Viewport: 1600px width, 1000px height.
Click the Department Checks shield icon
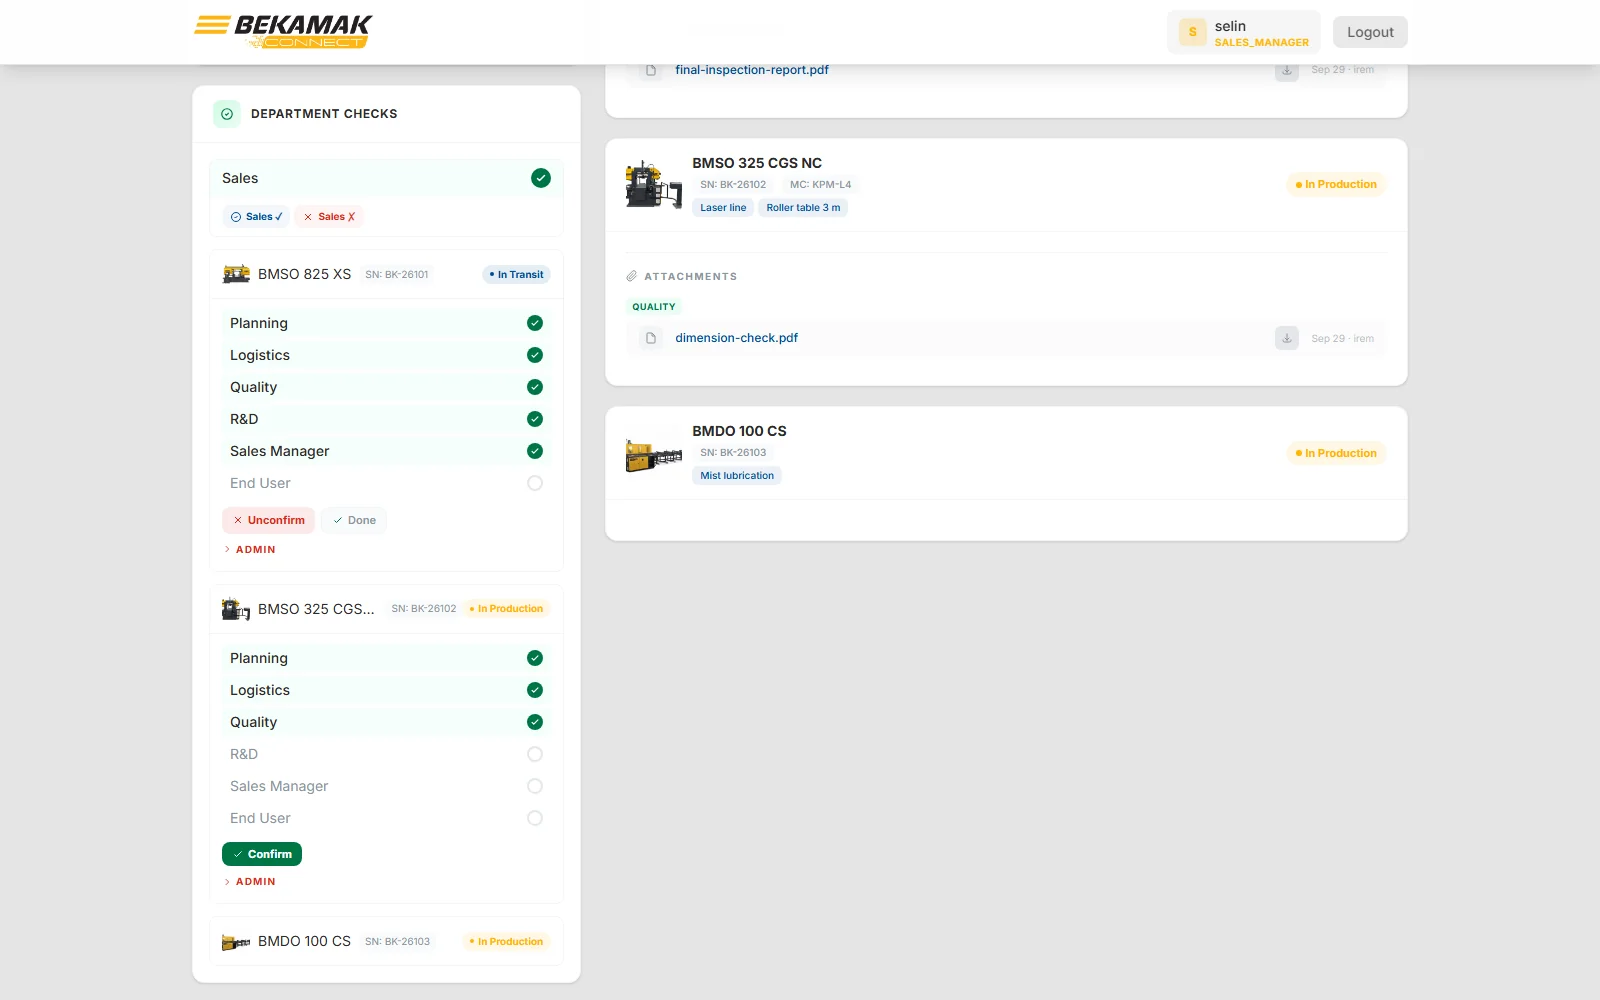(227, 114)
